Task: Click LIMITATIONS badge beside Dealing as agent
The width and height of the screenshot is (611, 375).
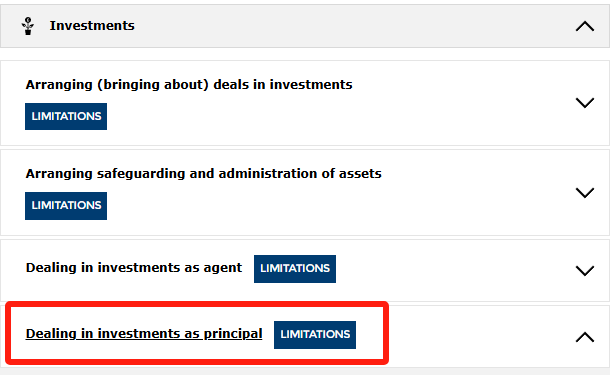Action: (x=295, y=269)
